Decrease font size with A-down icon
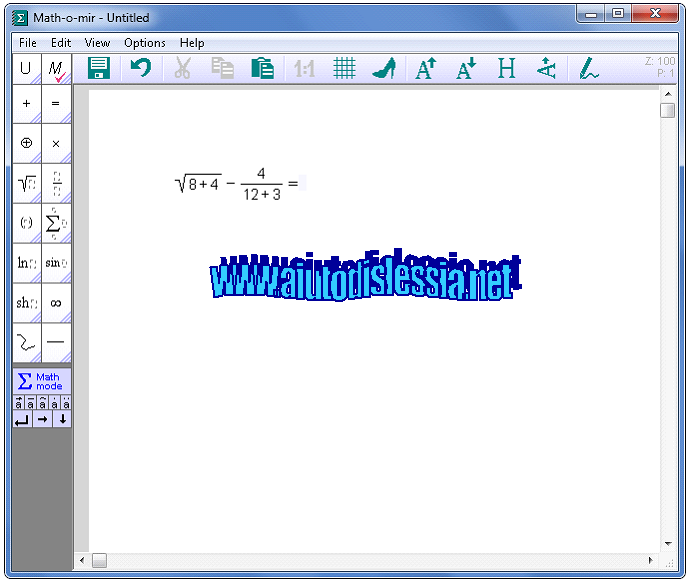 [466, 68]
